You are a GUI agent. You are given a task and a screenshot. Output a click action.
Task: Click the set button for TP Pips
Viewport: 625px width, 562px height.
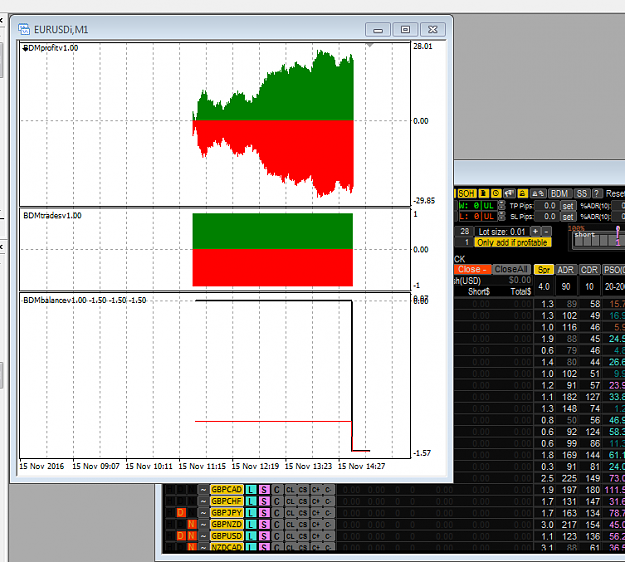click(568, 206)
